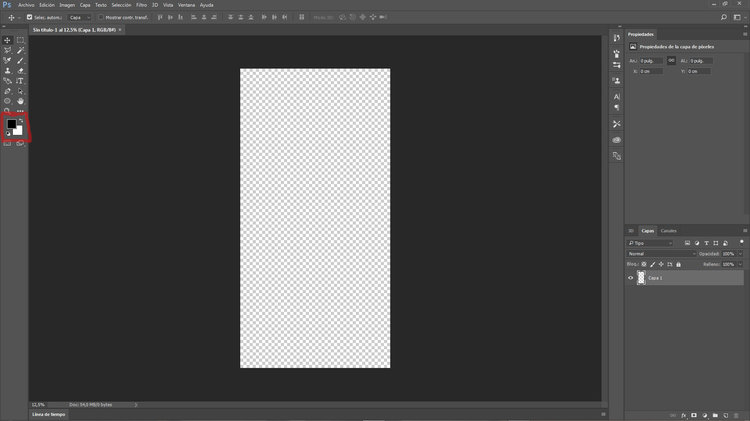Open the Capas panel options menu

point(745,231)
